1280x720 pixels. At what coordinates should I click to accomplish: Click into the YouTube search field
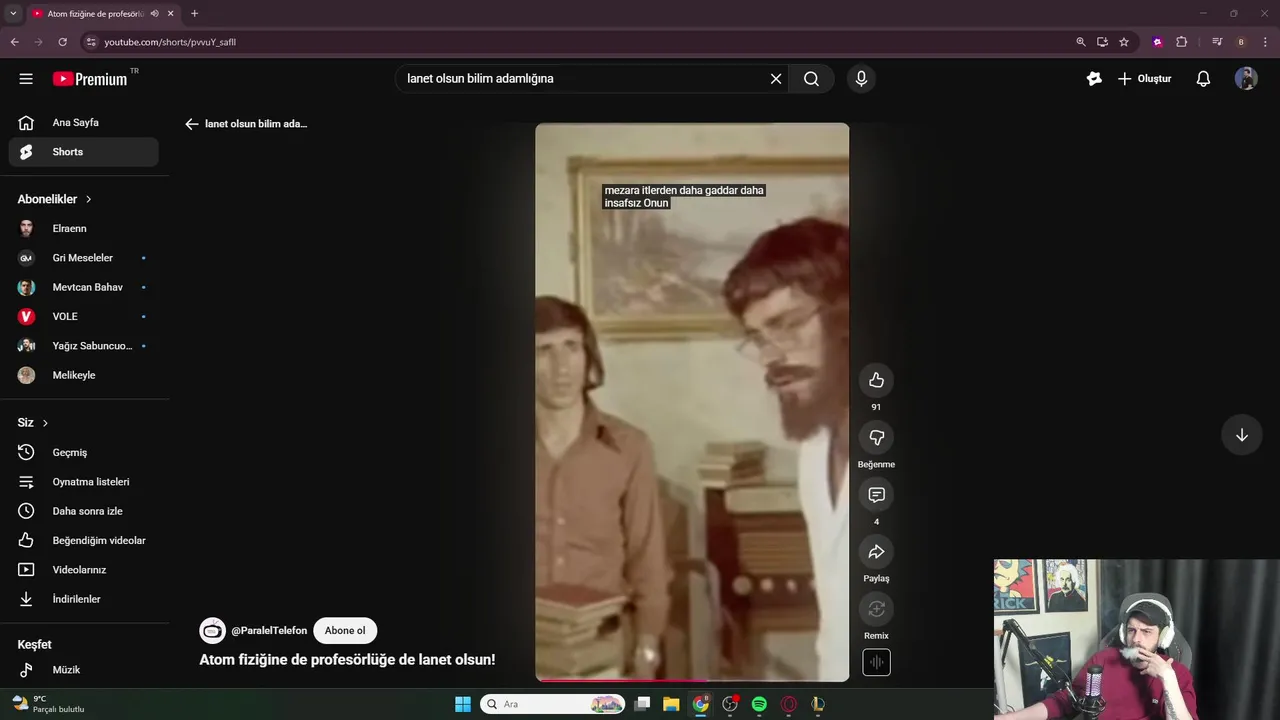coord(580,79)
